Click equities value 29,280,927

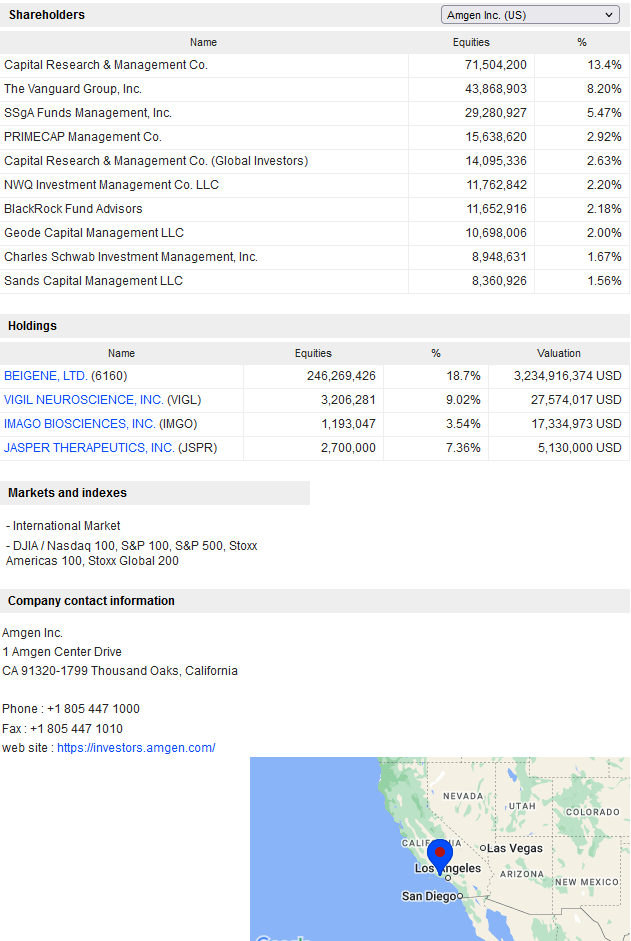click(x=496, y=113)
